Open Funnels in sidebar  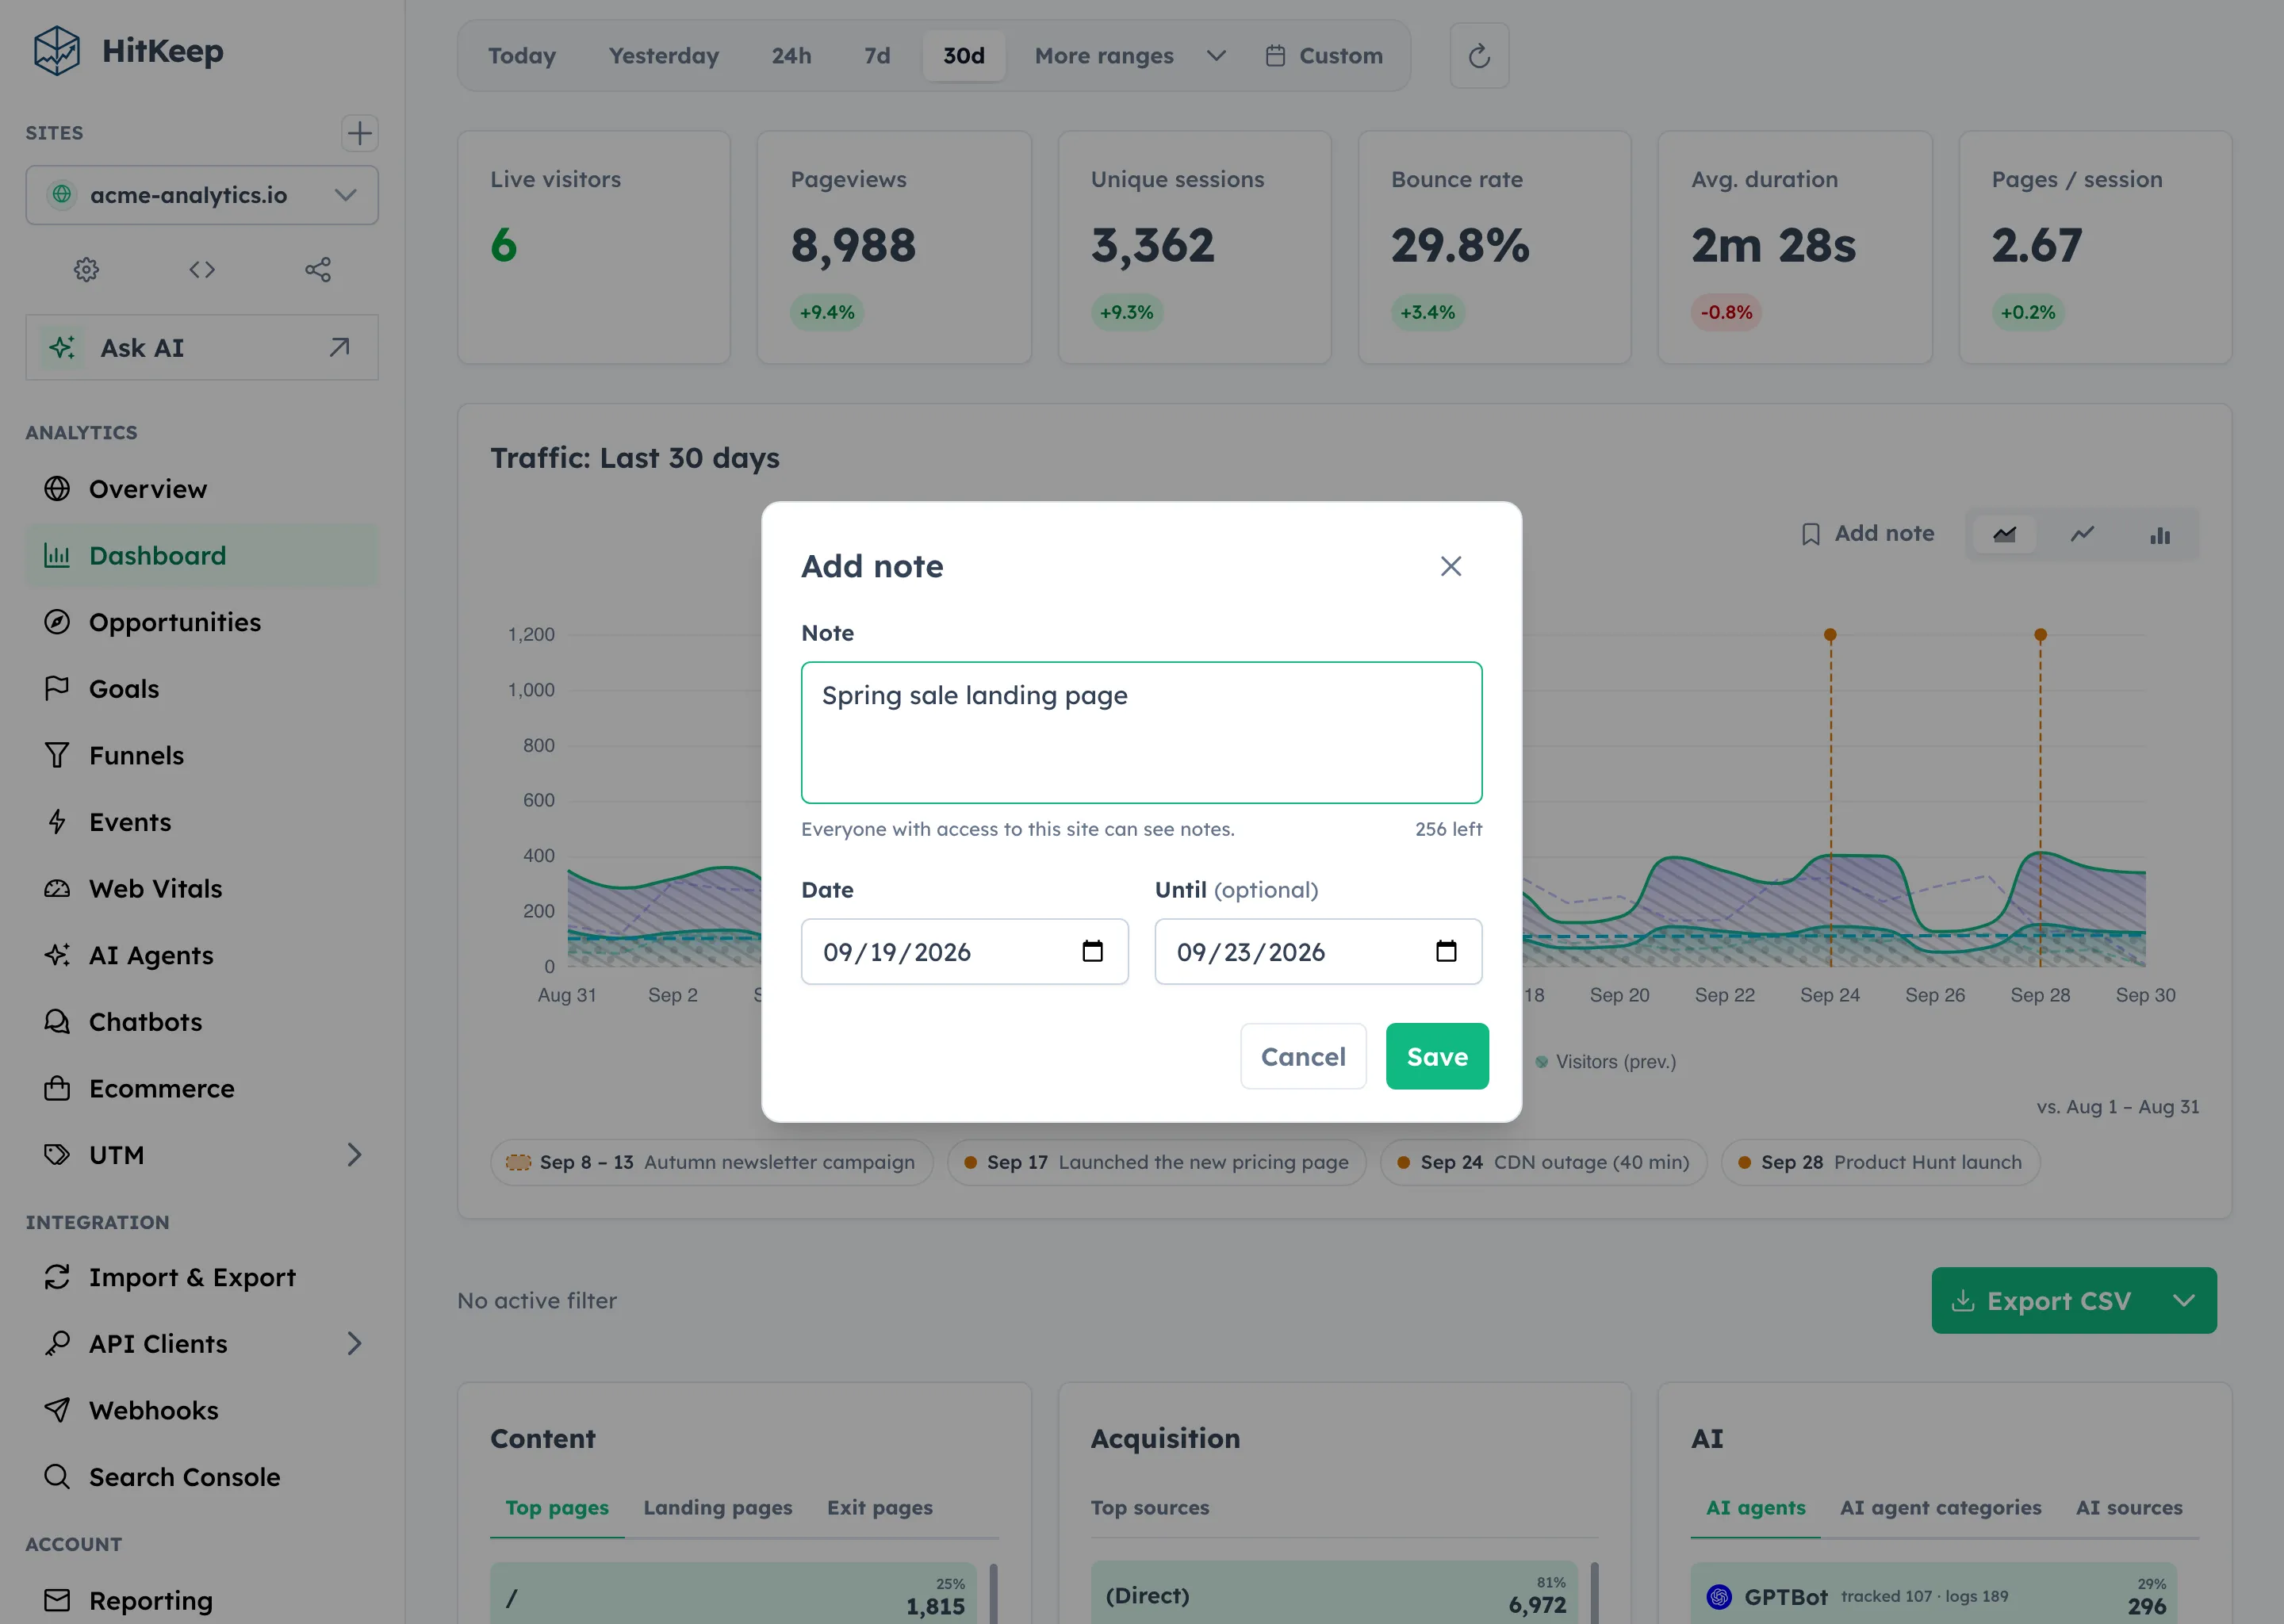[x=202, y=755]
